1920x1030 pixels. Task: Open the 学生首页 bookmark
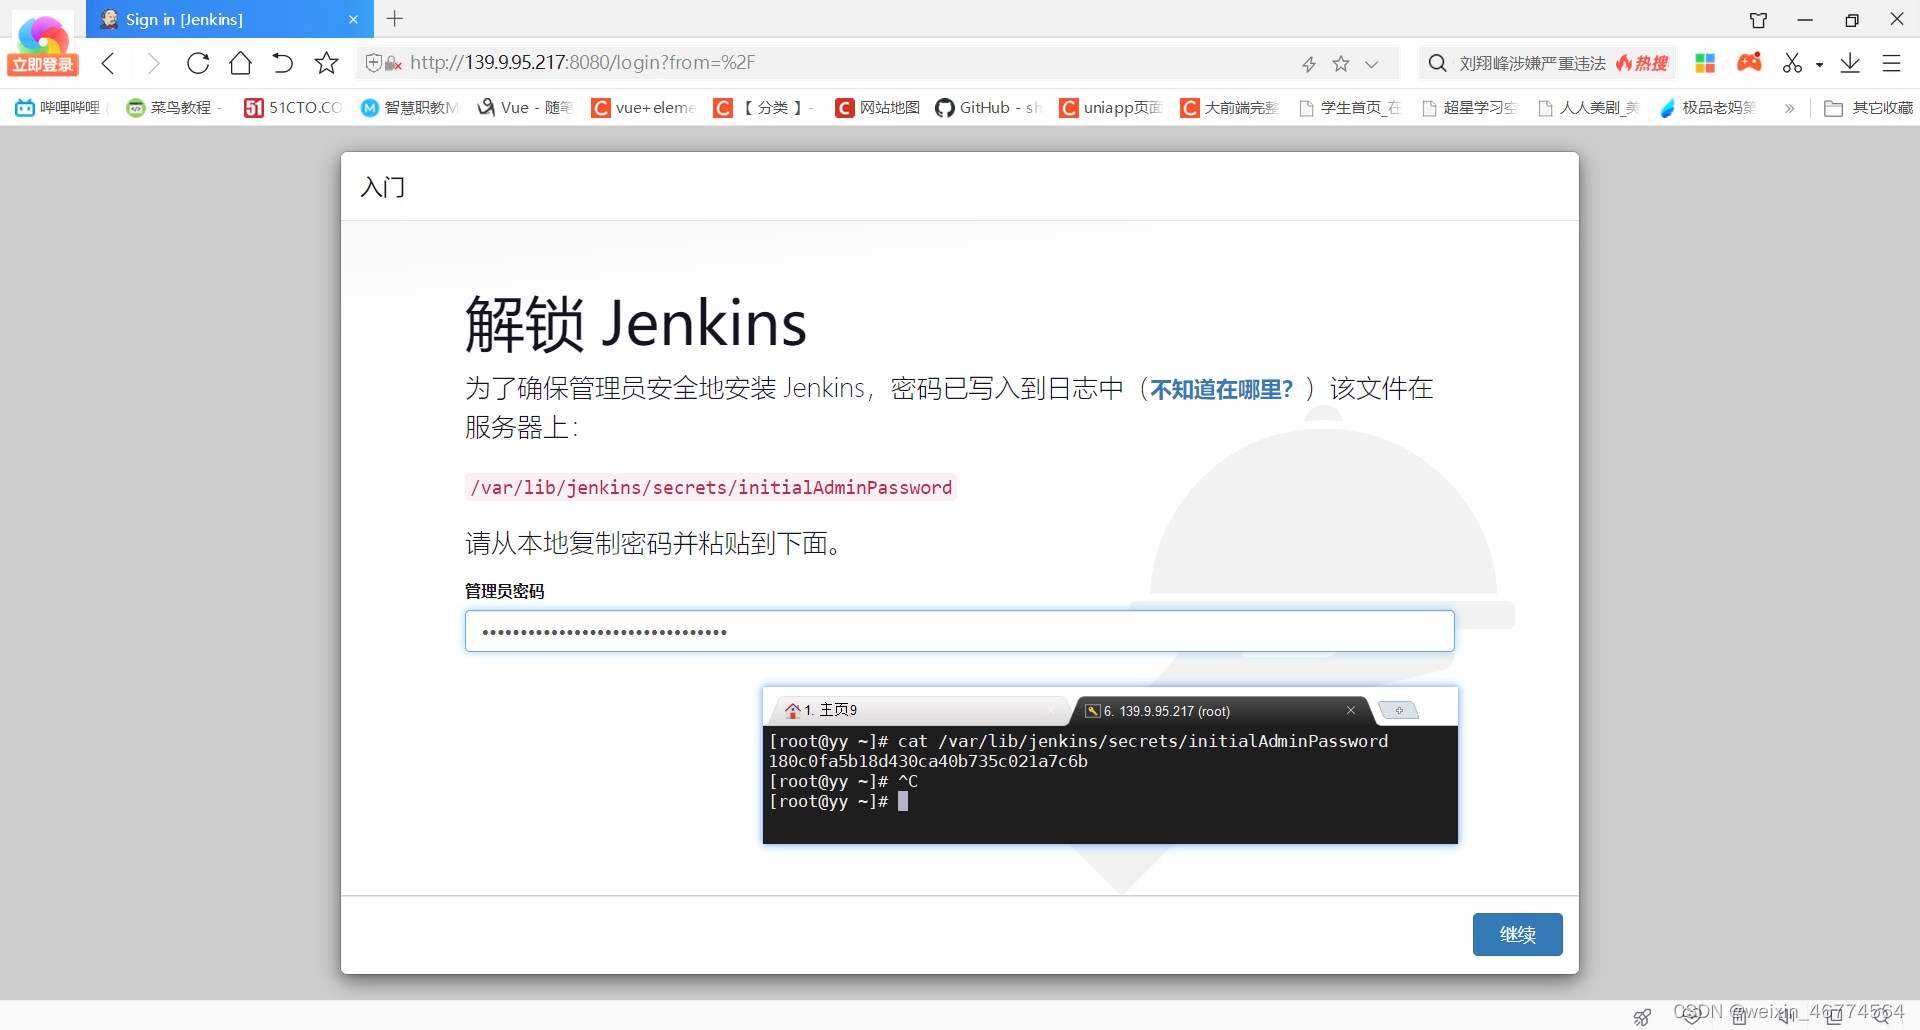(1350, 107)
